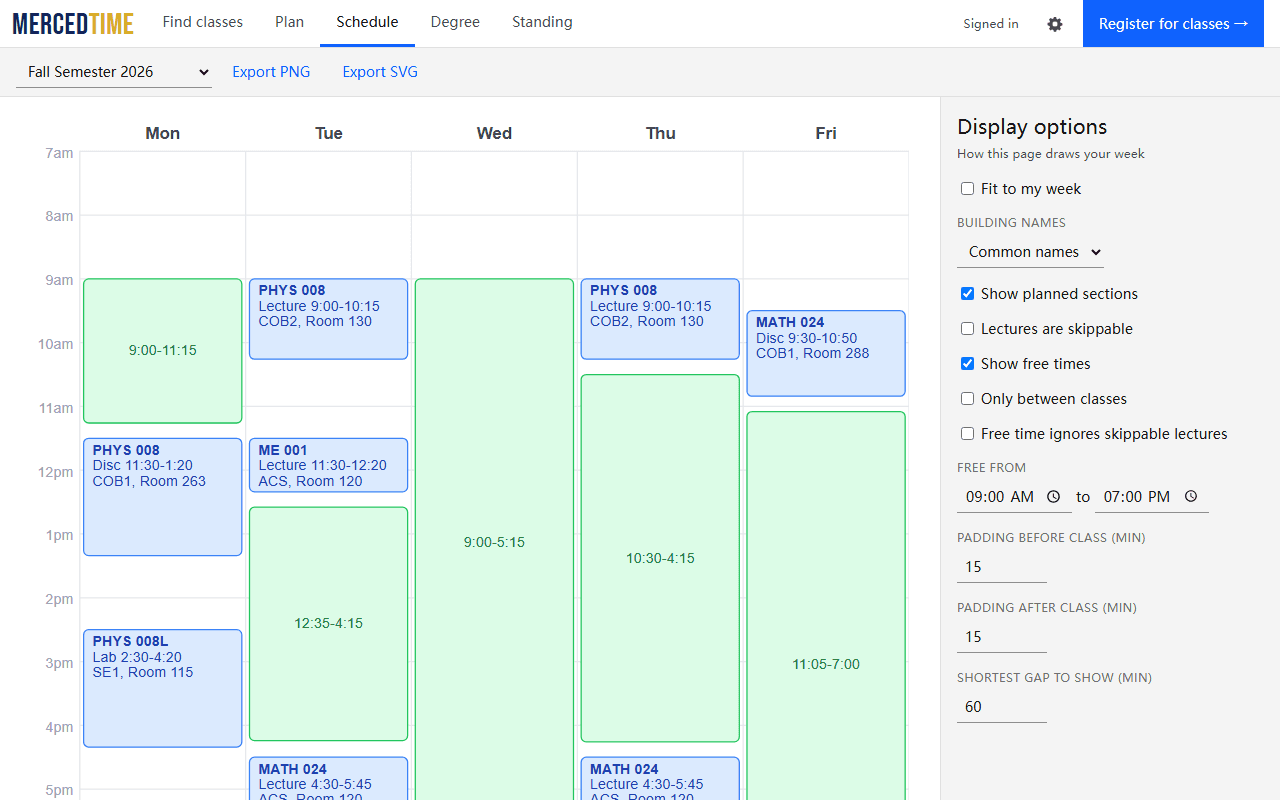Click Thursday free time 10:30-4:15
This screenshot has height=800, width=1280.
click(660, 558)
